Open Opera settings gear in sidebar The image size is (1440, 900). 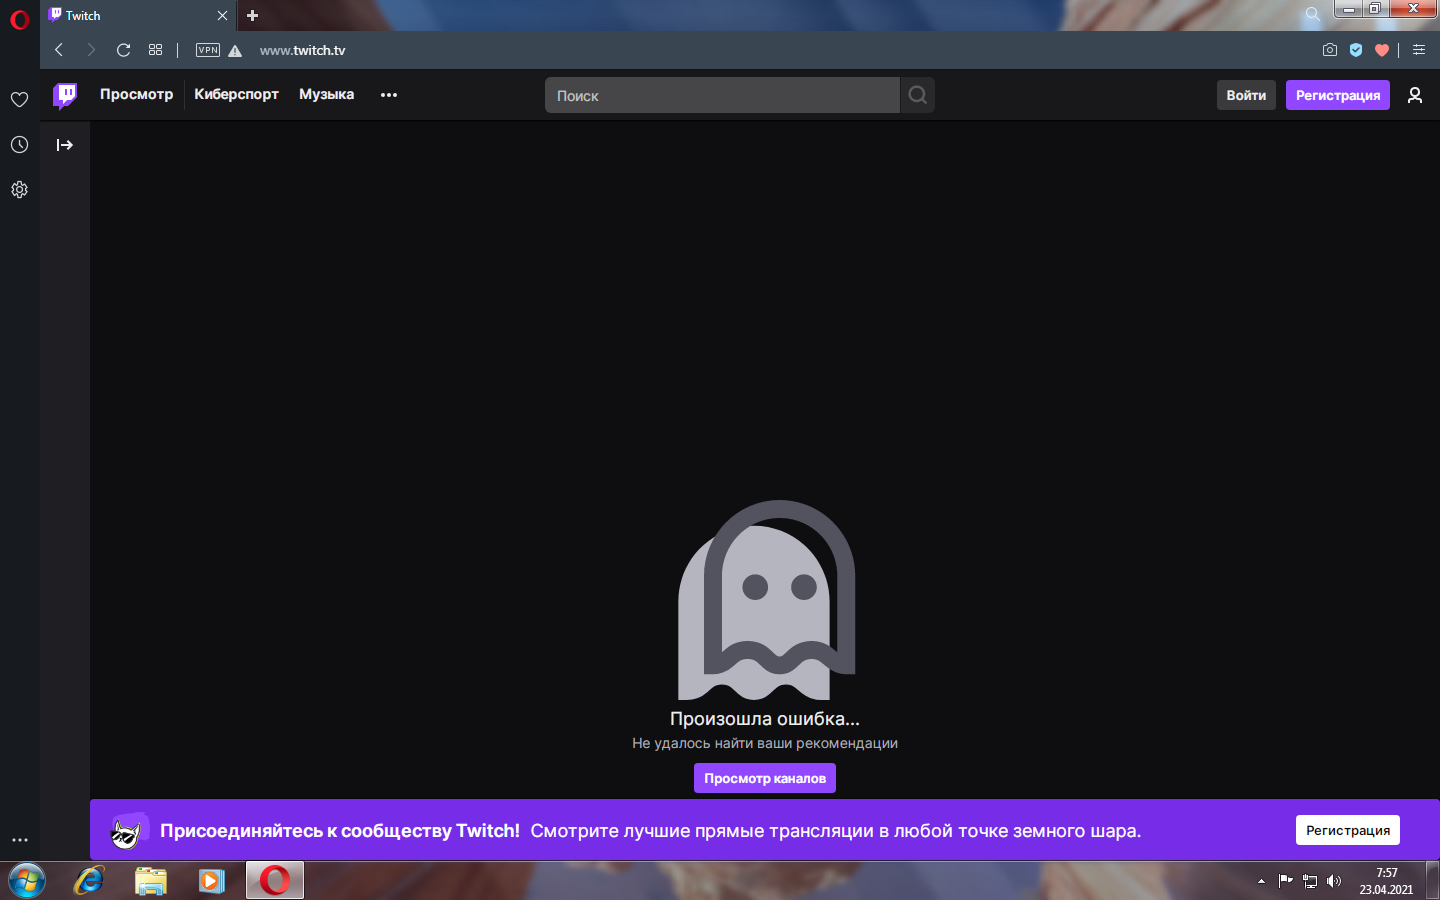coord(19,190)
